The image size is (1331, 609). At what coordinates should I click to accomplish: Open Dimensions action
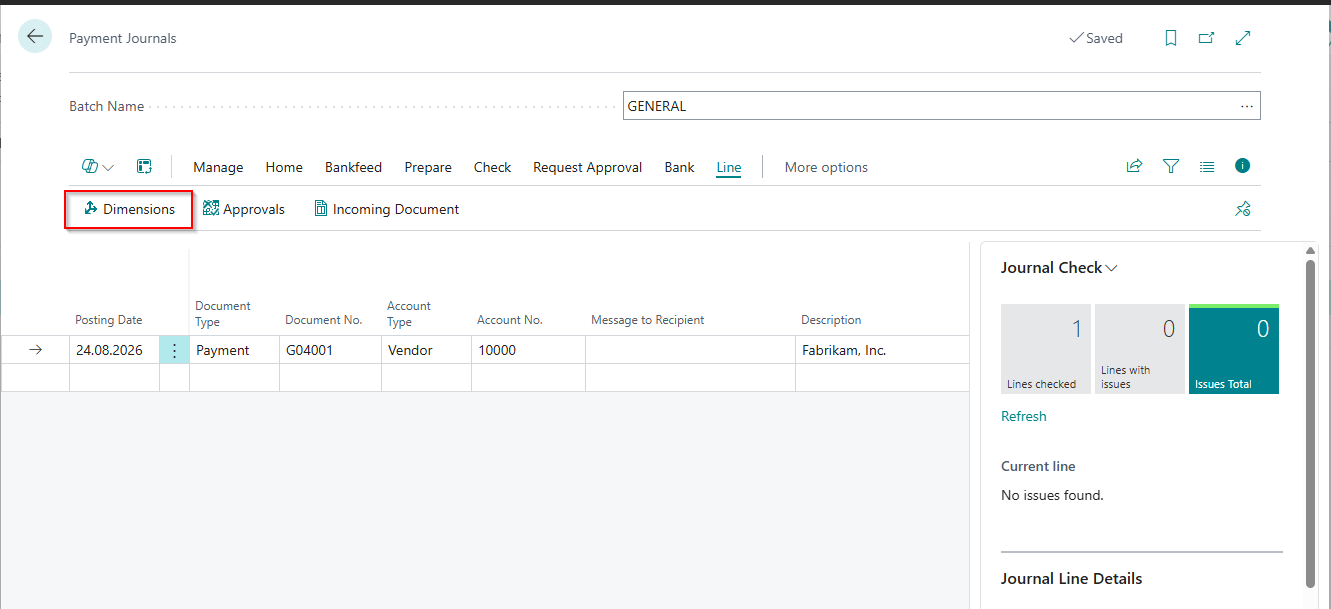click(129, 209)
